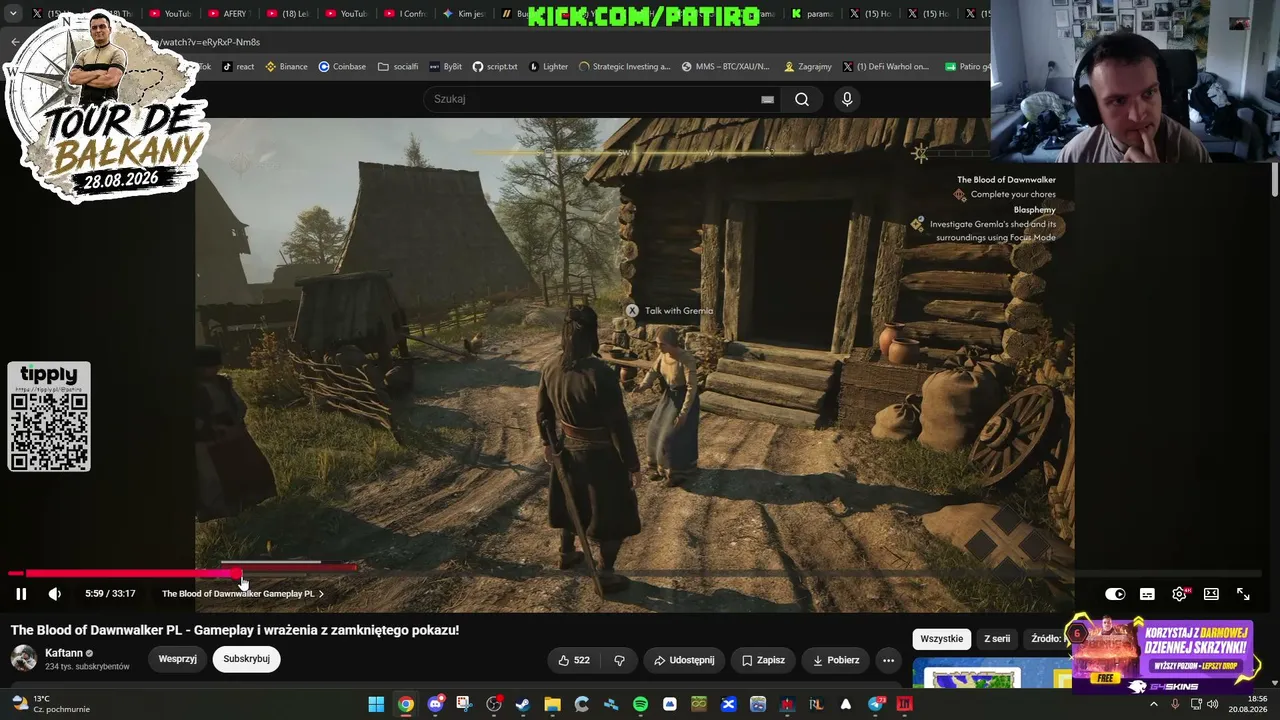Click the Subskrybuj button
1280x720 pixels.
click(246, 659)
